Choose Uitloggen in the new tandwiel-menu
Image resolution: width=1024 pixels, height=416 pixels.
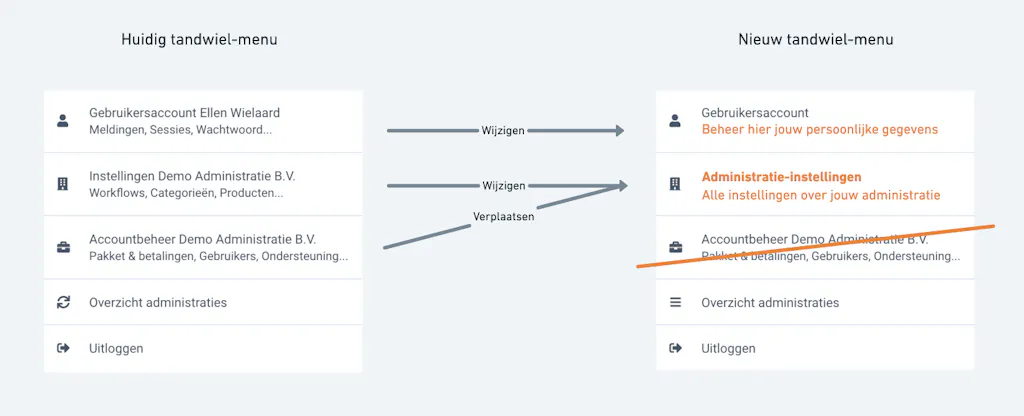(x=815, y=348)
